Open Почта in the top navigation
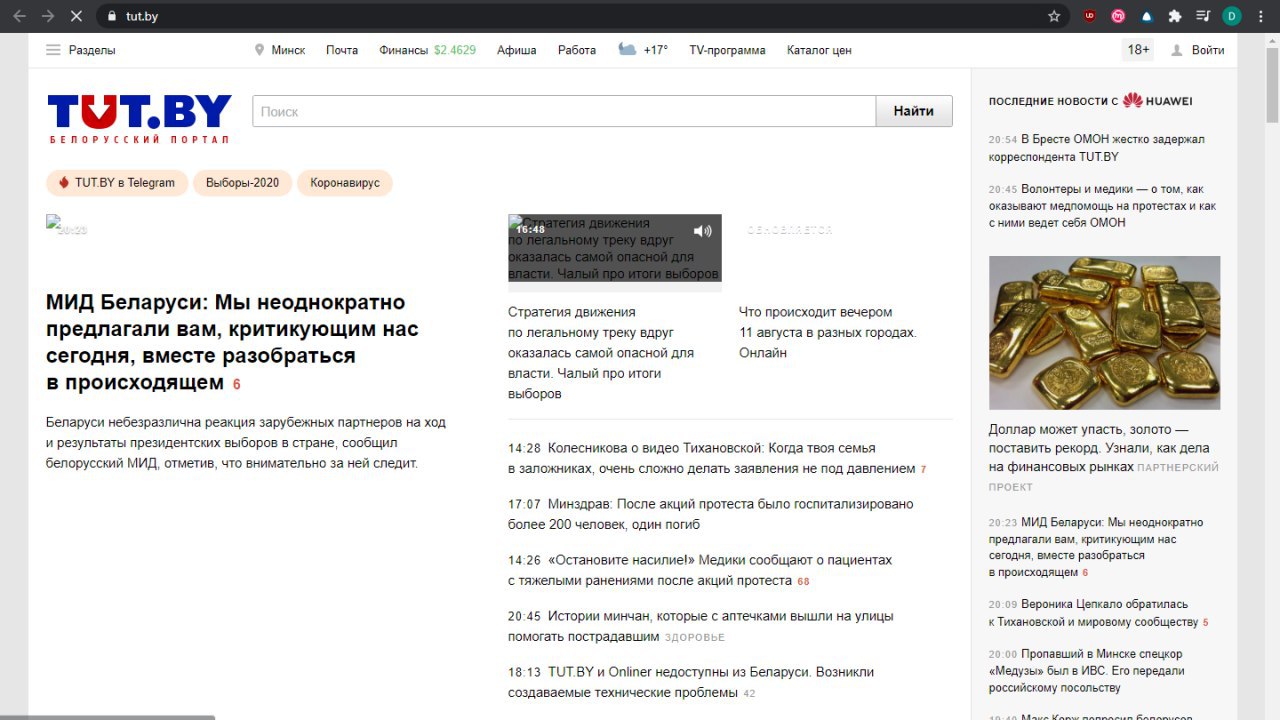1280x720 pixels. [342, 50]
